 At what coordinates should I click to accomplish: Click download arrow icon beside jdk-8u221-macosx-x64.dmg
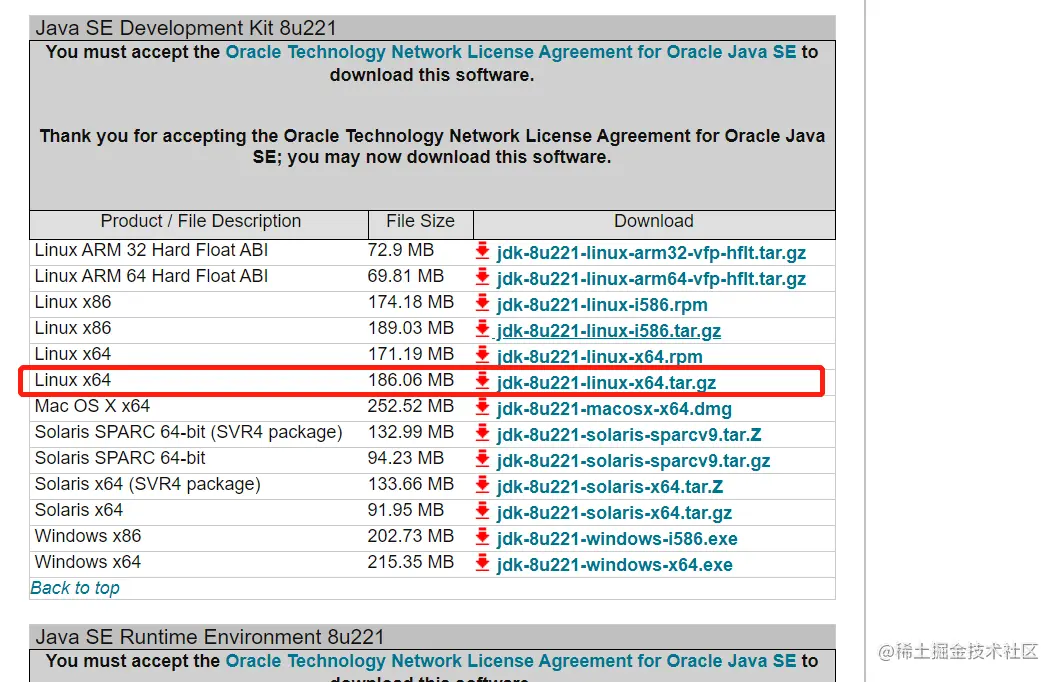click(482, 406)
